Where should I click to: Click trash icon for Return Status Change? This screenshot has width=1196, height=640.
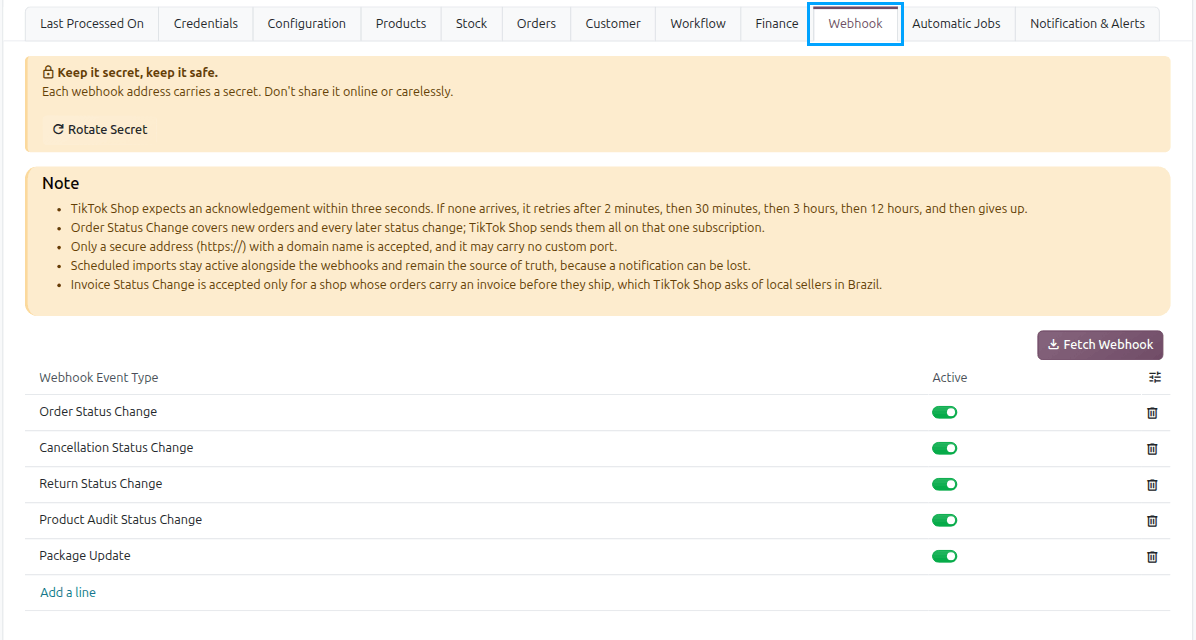pyautogui.click(x=1152, y=484)
